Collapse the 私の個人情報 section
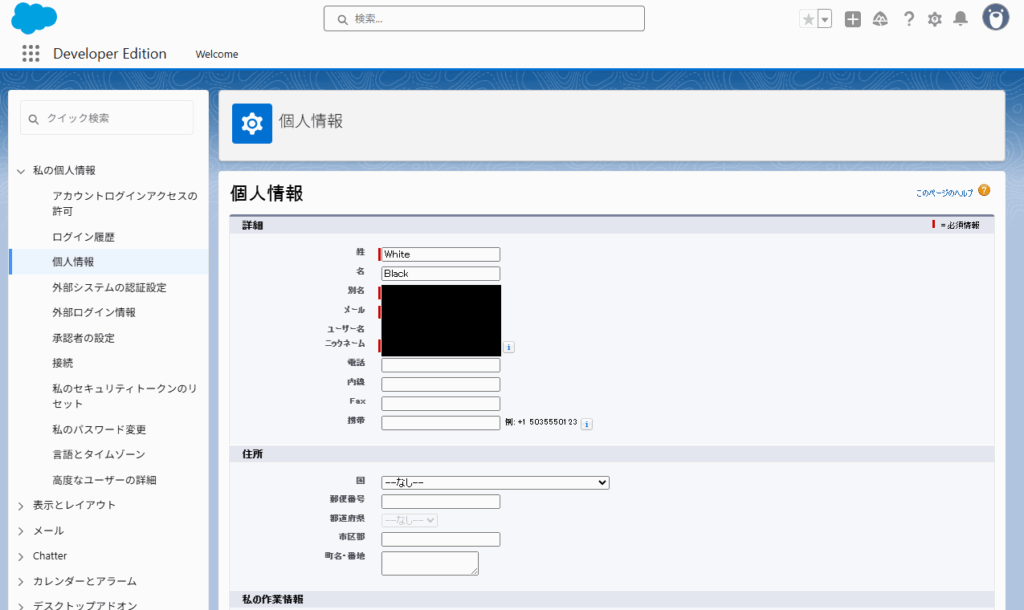1024x610 pixels. [21, 171]
